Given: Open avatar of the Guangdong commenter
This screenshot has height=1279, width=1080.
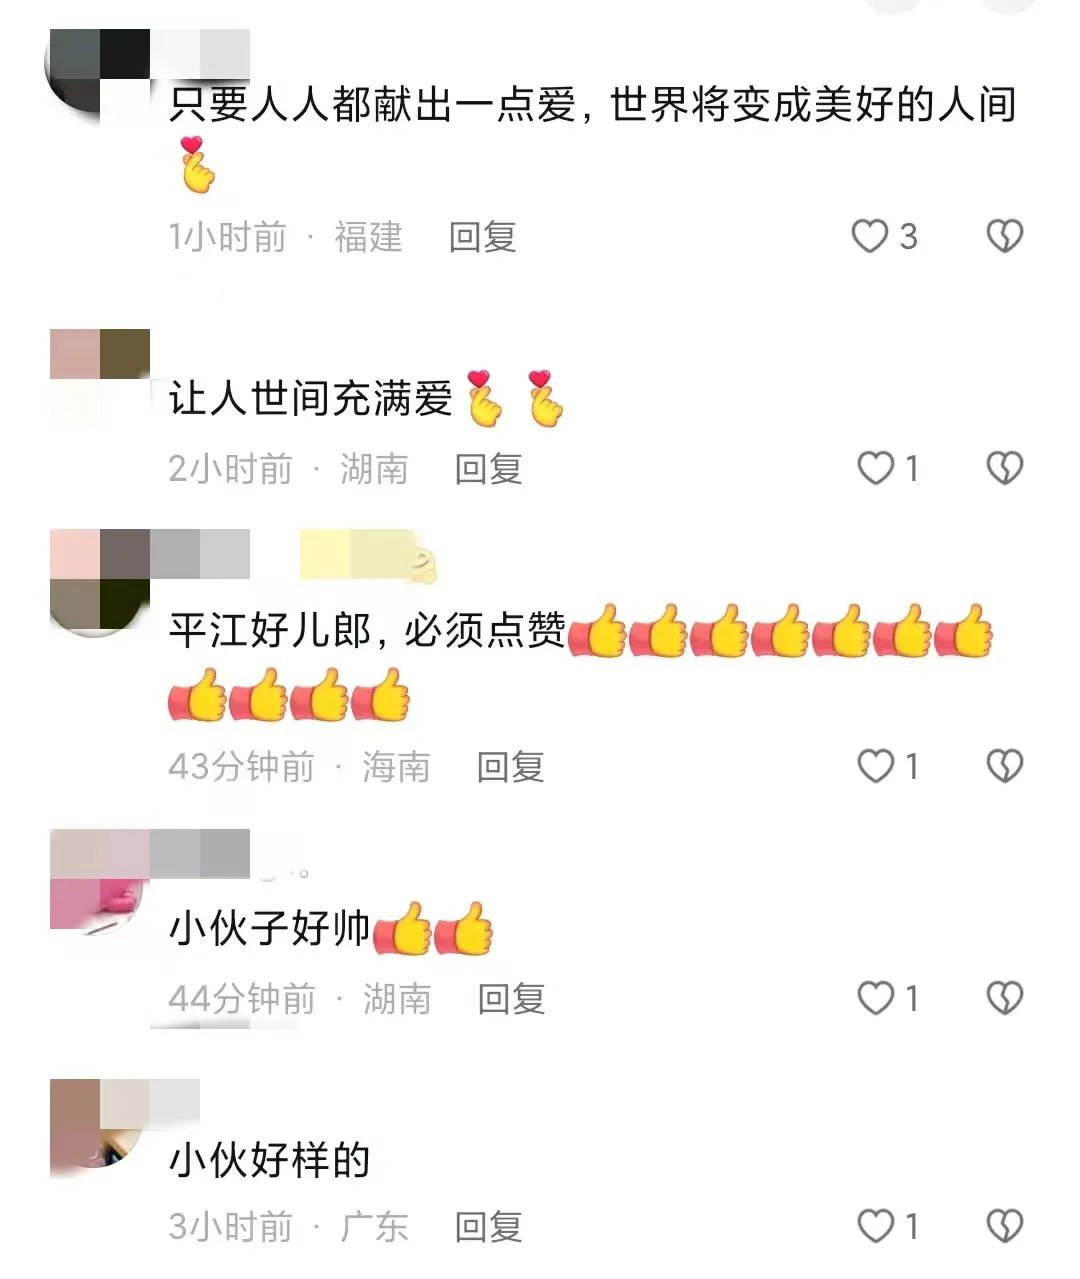Looking at the screenshot, I should (99, 1129).
